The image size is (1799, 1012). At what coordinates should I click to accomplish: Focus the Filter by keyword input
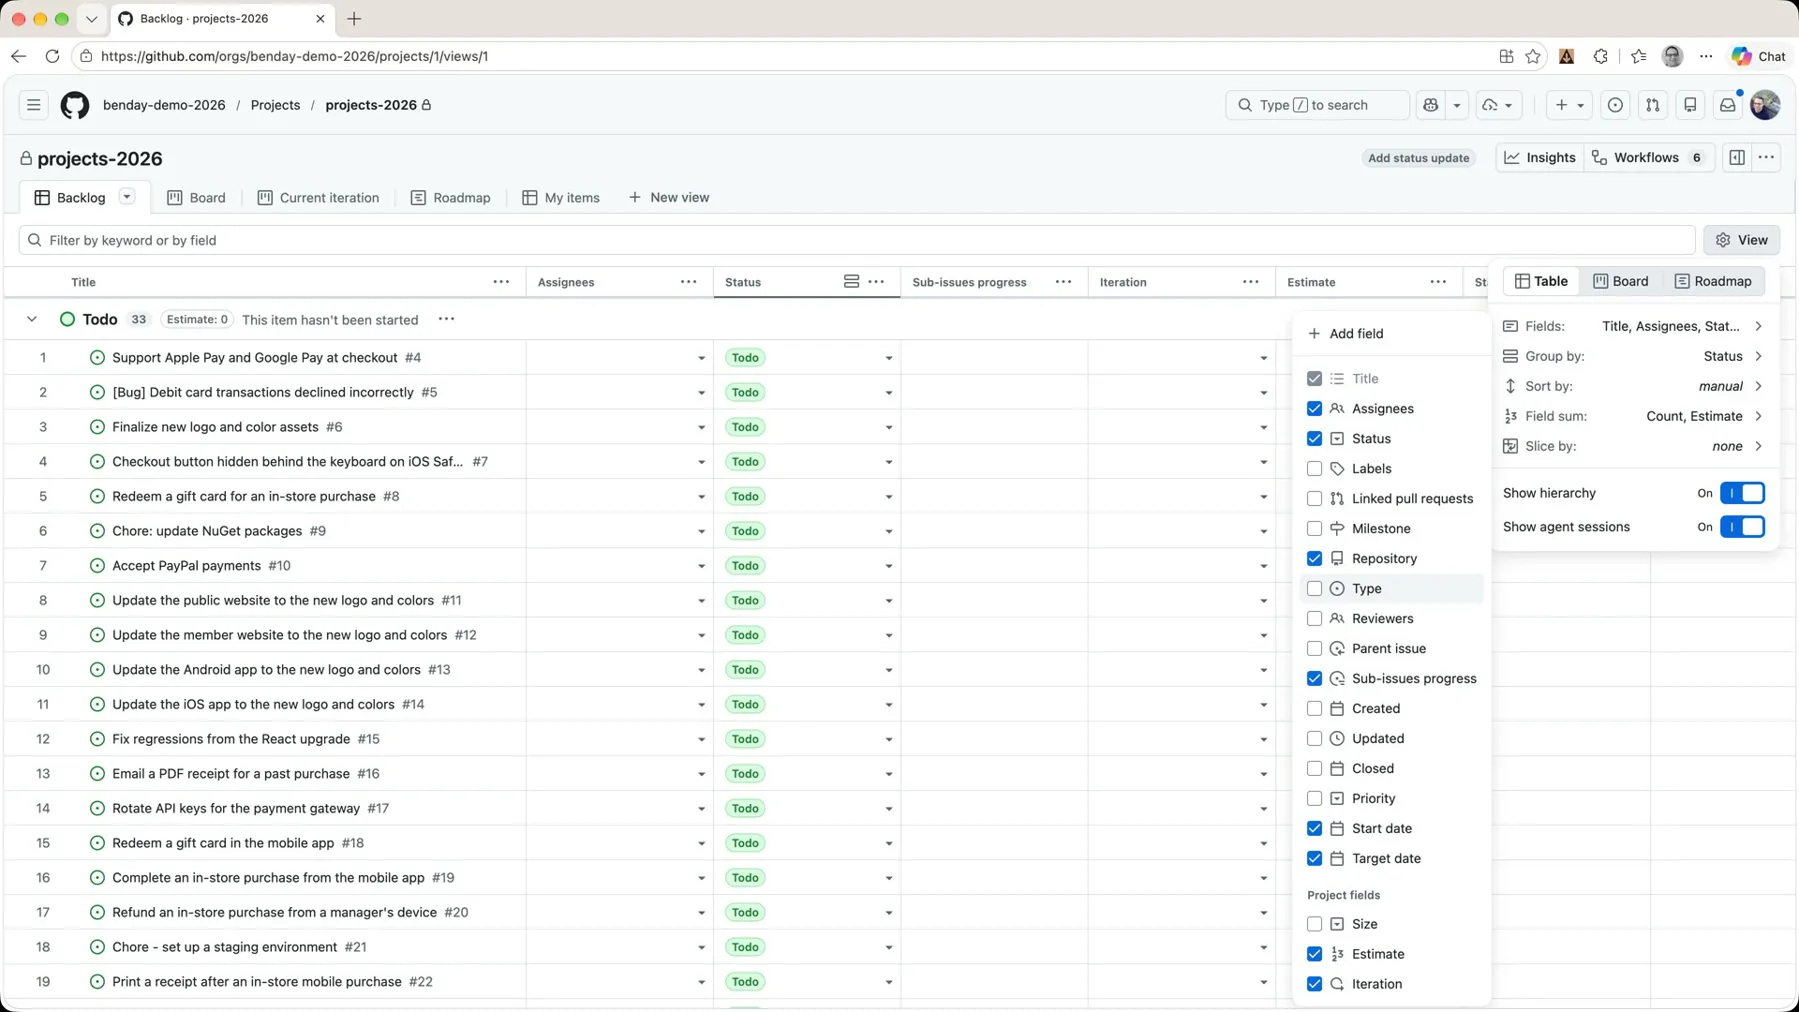857,240
